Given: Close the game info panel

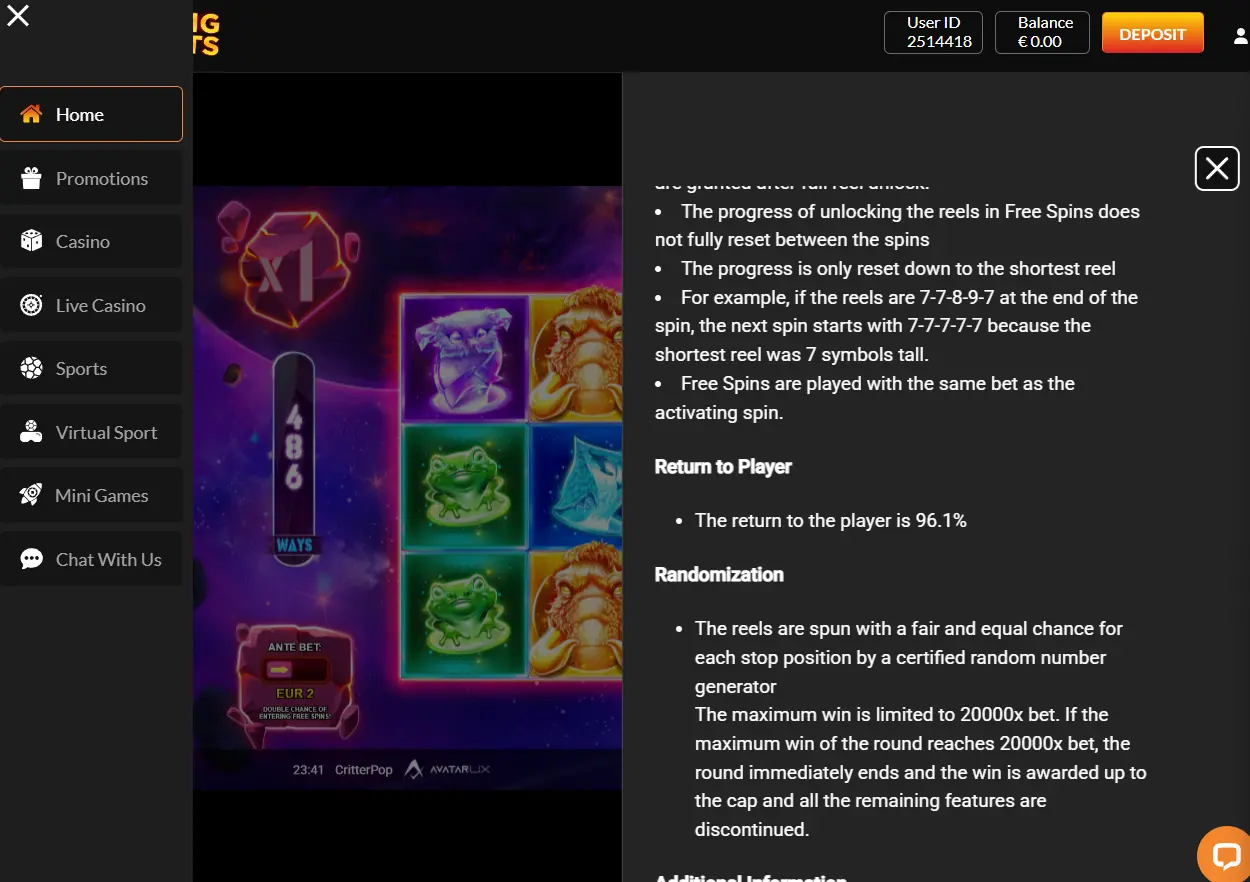Looking at the screenshot, I should pyautogui.click(x=1217, y=168).
